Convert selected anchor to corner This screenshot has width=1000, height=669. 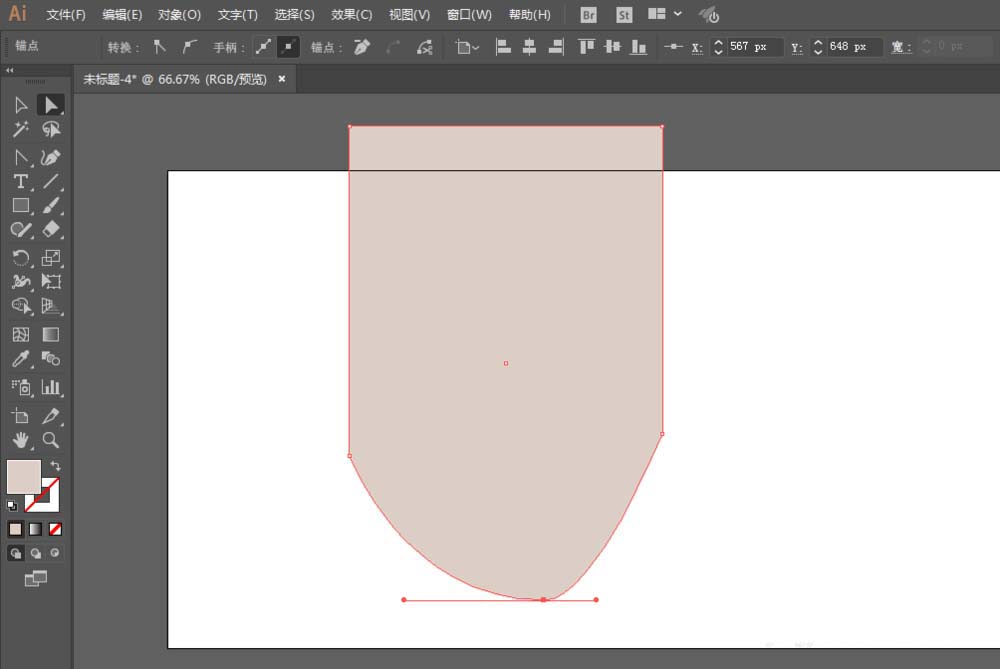159,47
